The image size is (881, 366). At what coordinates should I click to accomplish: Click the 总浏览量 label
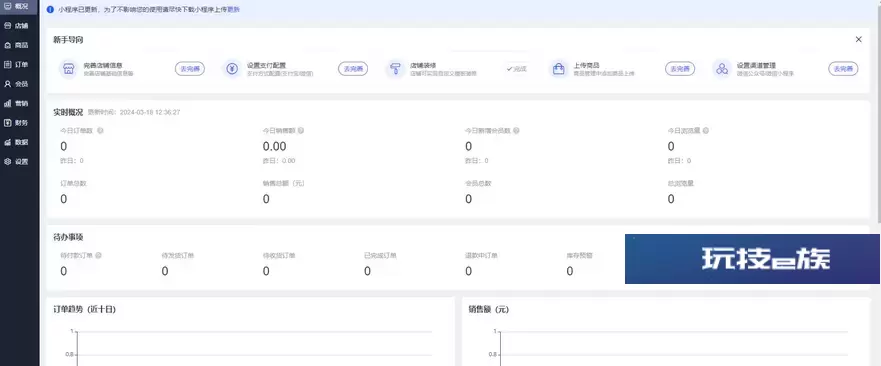680,183
